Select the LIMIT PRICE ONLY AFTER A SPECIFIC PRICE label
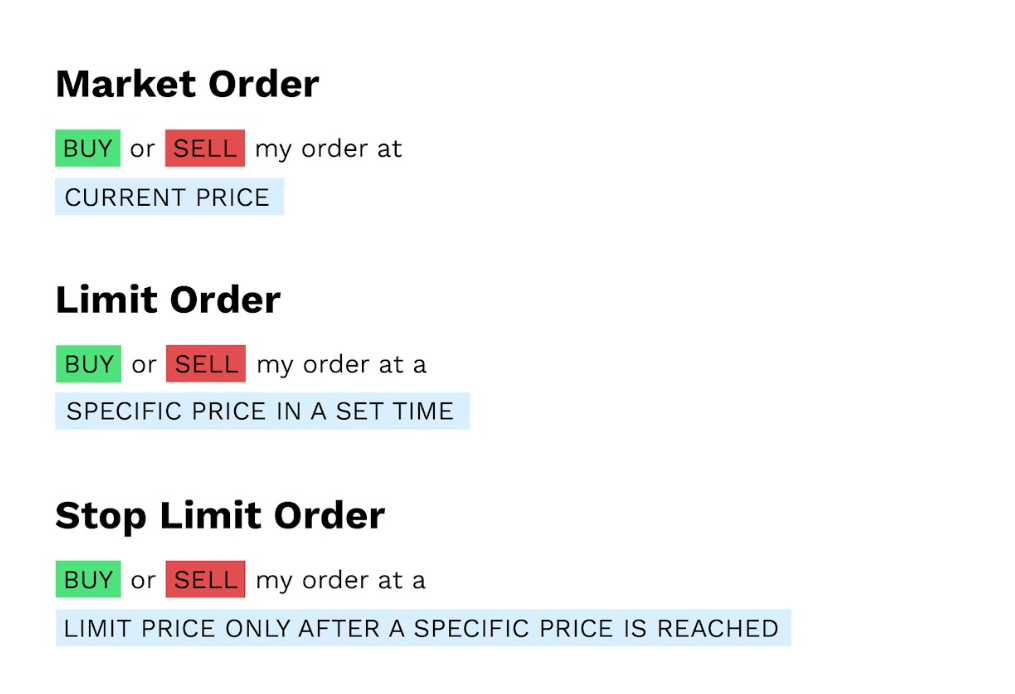 click(423, 628)
